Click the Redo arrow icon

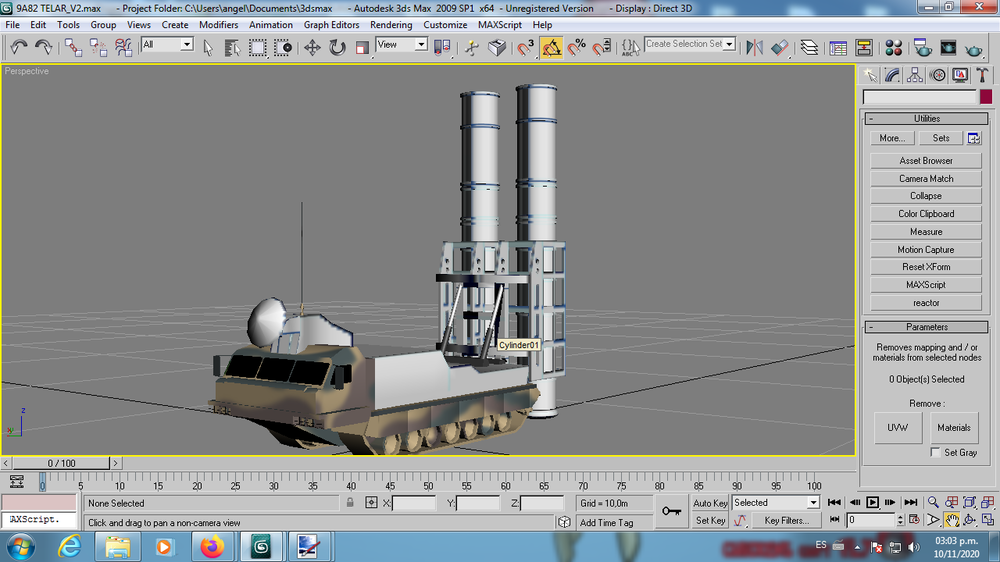click(x=43, y=47)
